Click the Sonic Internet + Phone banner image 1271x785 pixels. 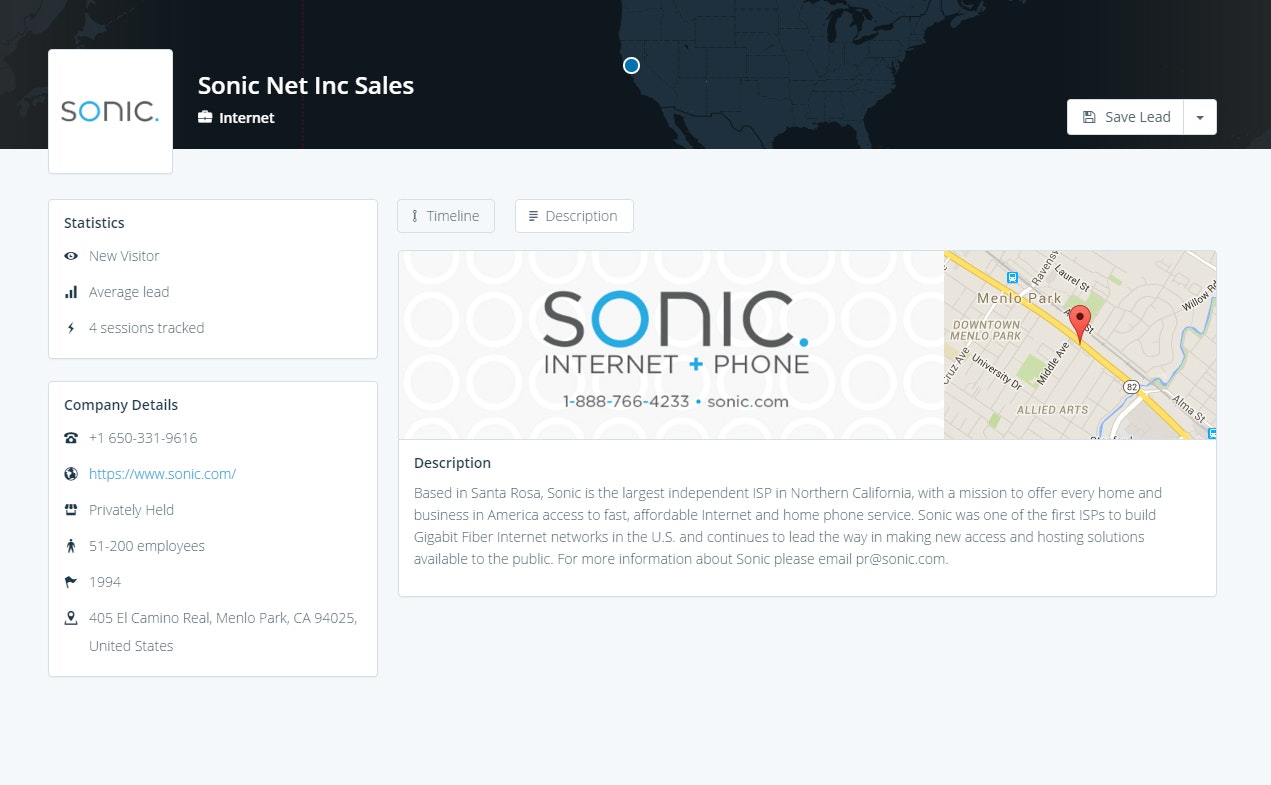coord(670,344)
